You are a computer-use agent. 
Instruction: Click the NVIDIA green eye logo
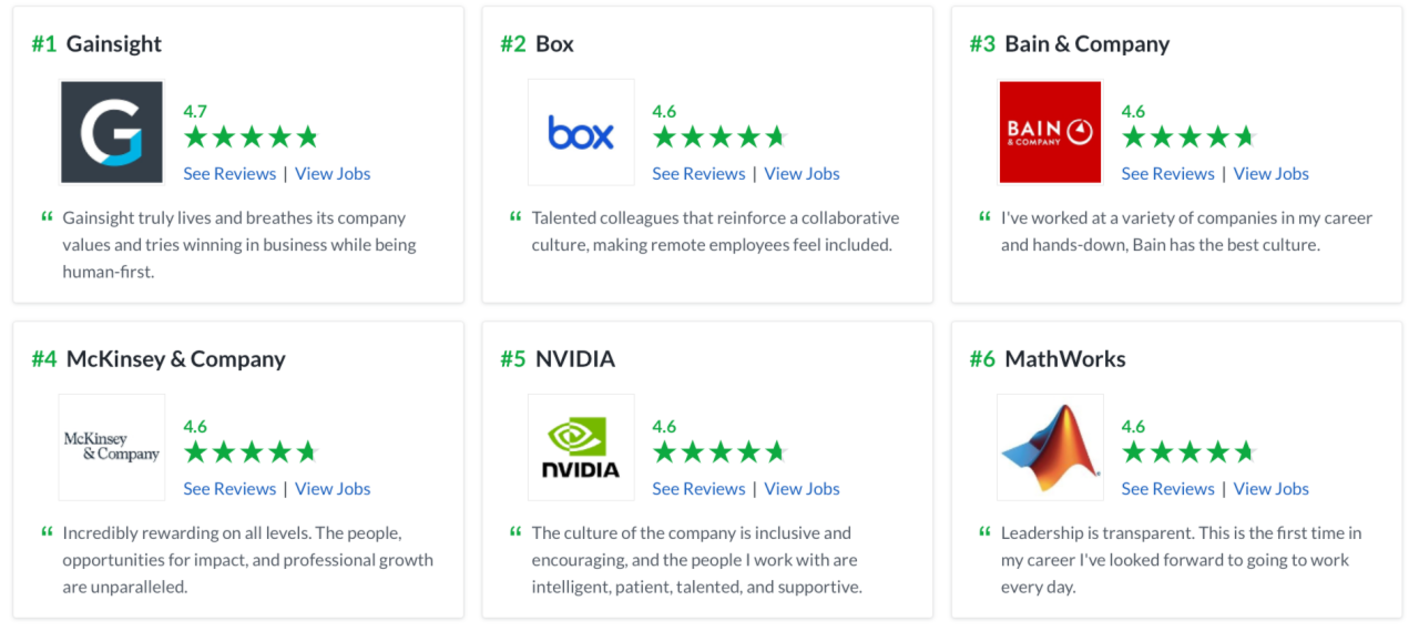coord(581,447)
